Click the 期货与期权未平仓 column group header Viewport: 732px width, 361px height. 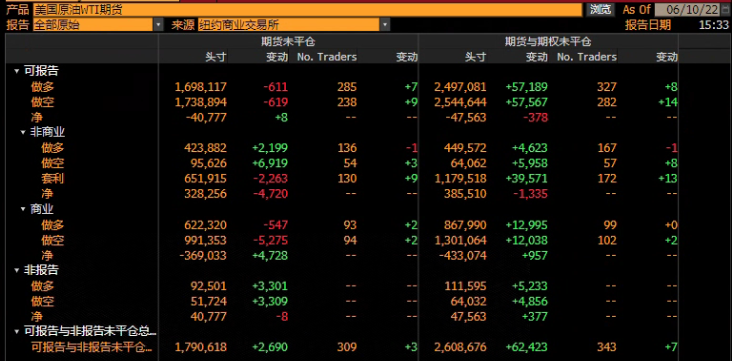pyautogui.click(x=548, y=42)
